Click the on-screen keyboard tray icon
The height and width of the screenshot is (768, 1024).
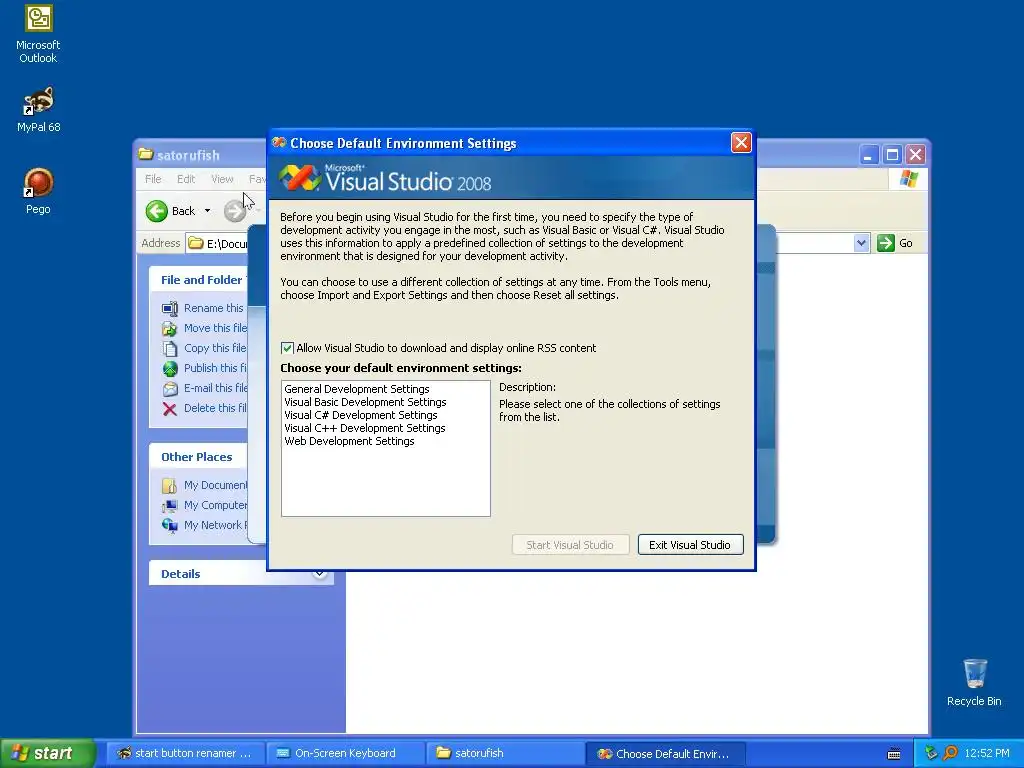[894, 754]
